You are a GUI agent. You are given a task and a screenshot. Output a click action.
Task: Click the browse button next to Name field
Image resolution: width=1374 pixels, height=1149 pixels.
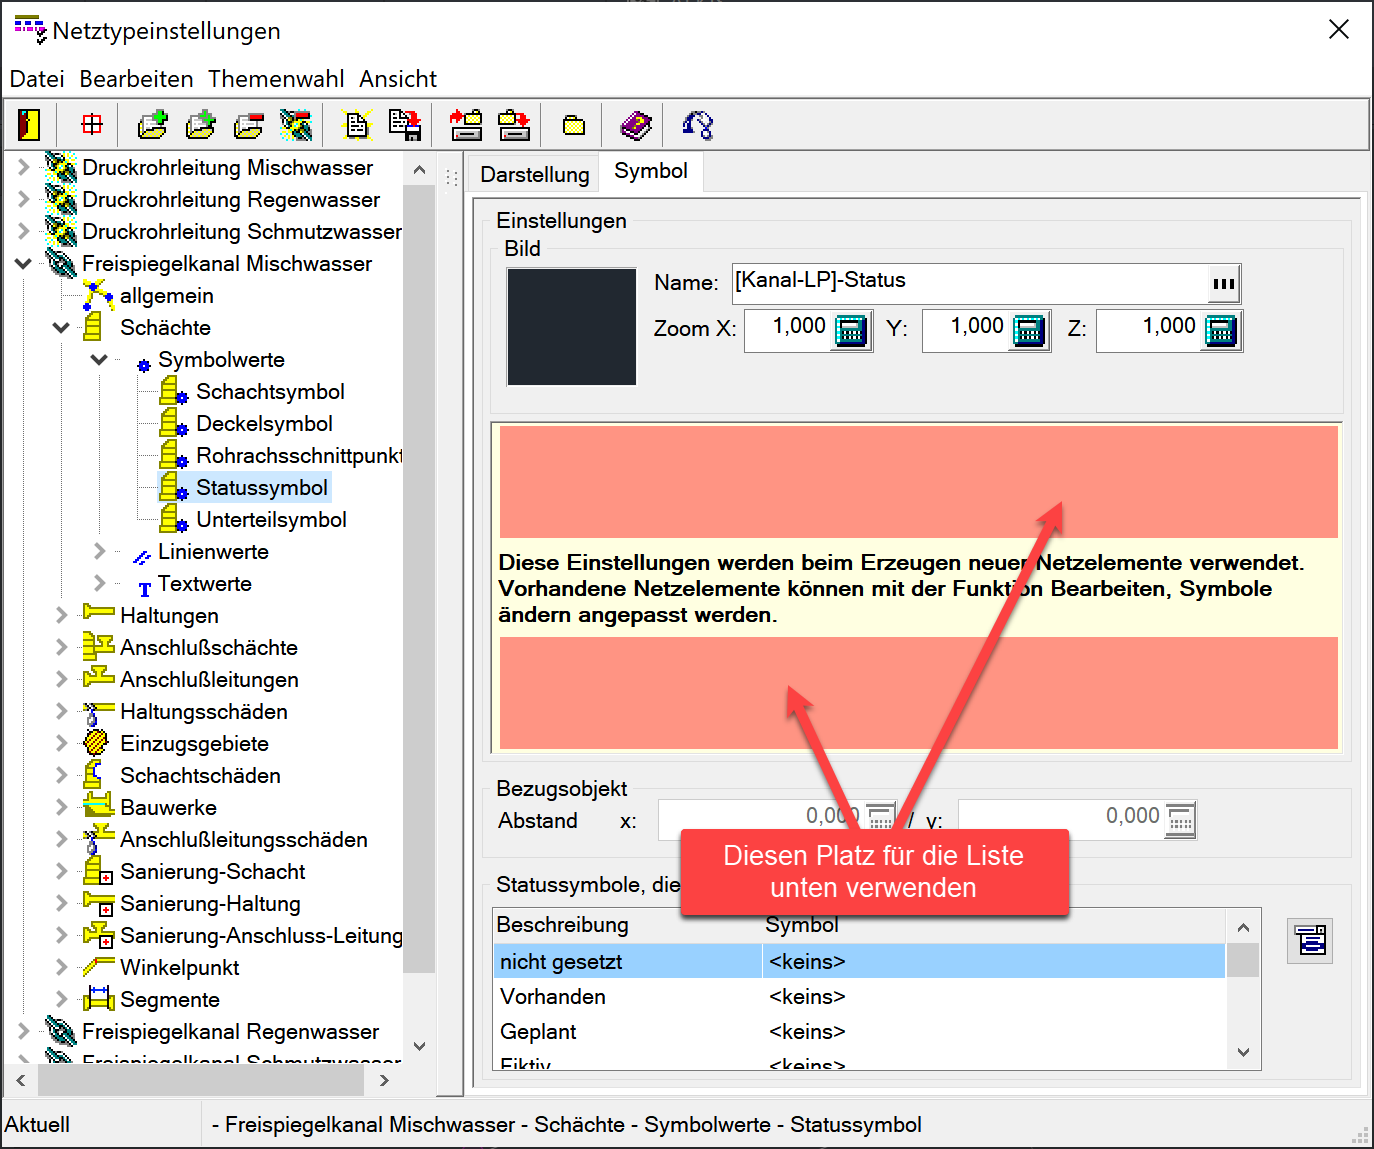(1223, 284)
